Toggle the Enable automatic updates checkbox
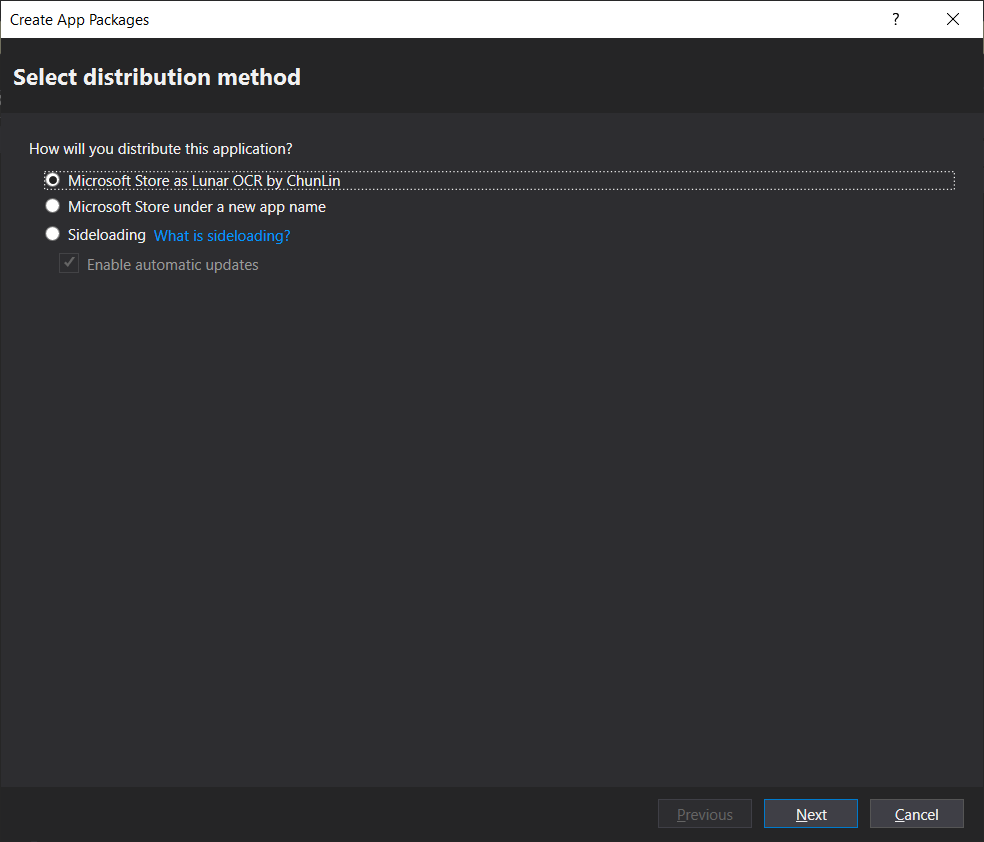Screen dimensions: 984x842 pos(69,264)
